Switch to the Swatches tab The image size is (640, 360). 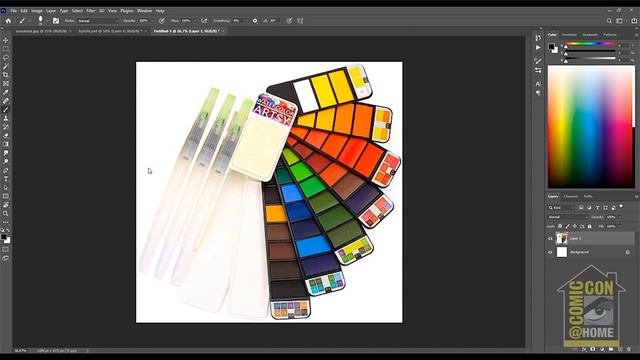[569, 35]
